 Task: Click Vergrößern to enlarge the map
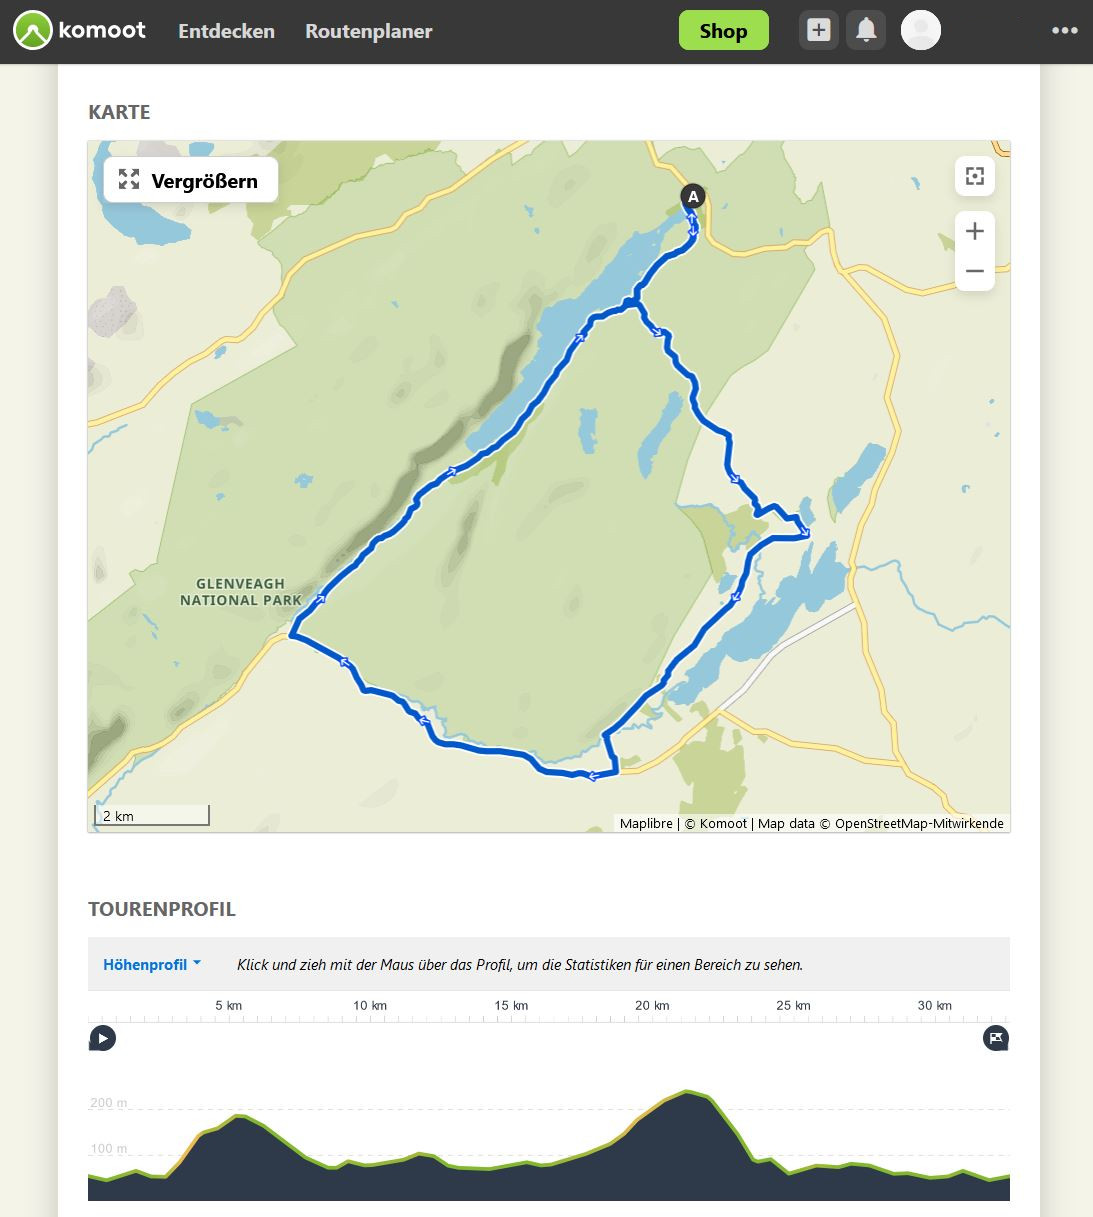pos(190,181)
